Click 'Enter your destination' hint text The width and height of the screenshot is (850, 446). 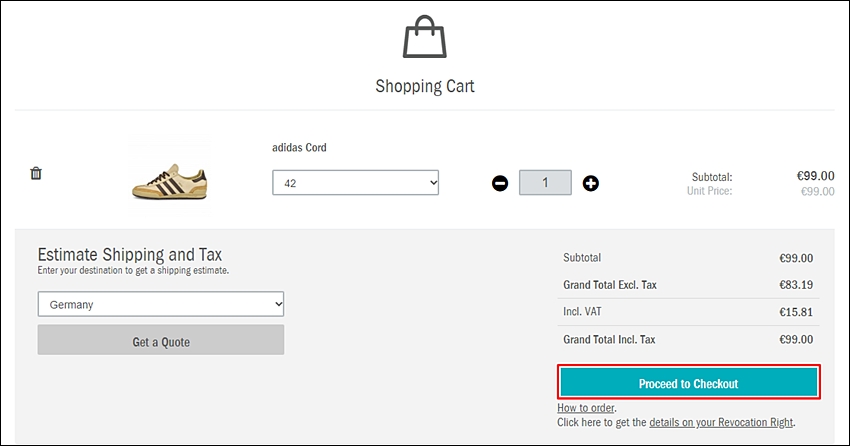tap(133, 270)
